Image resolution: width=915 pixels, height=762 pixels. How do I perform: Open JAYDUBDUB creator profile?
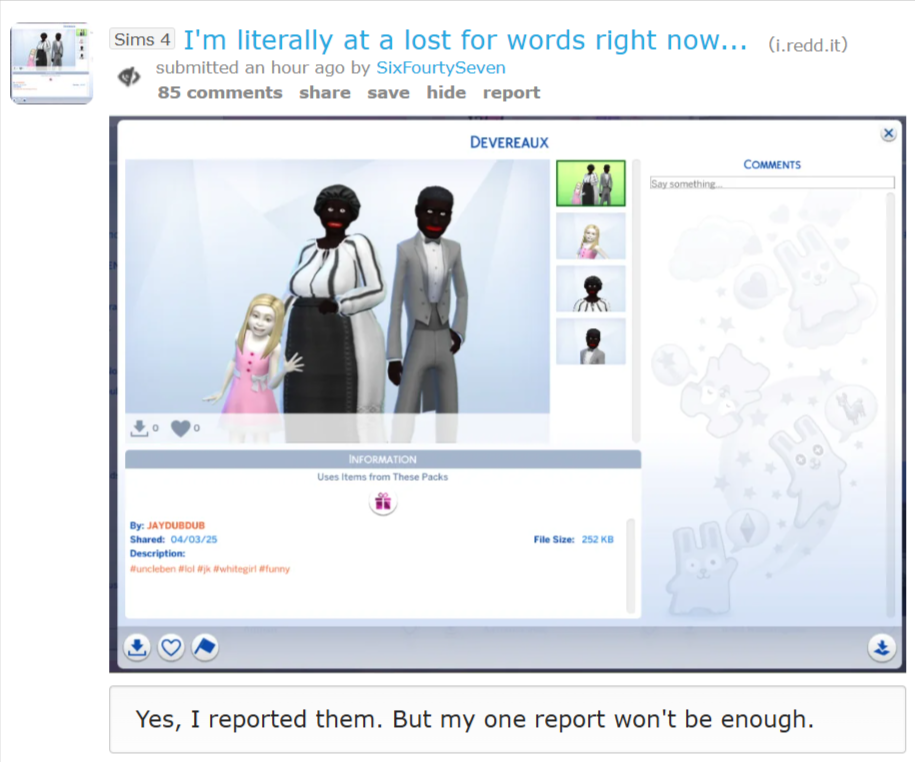coord(176,525)
